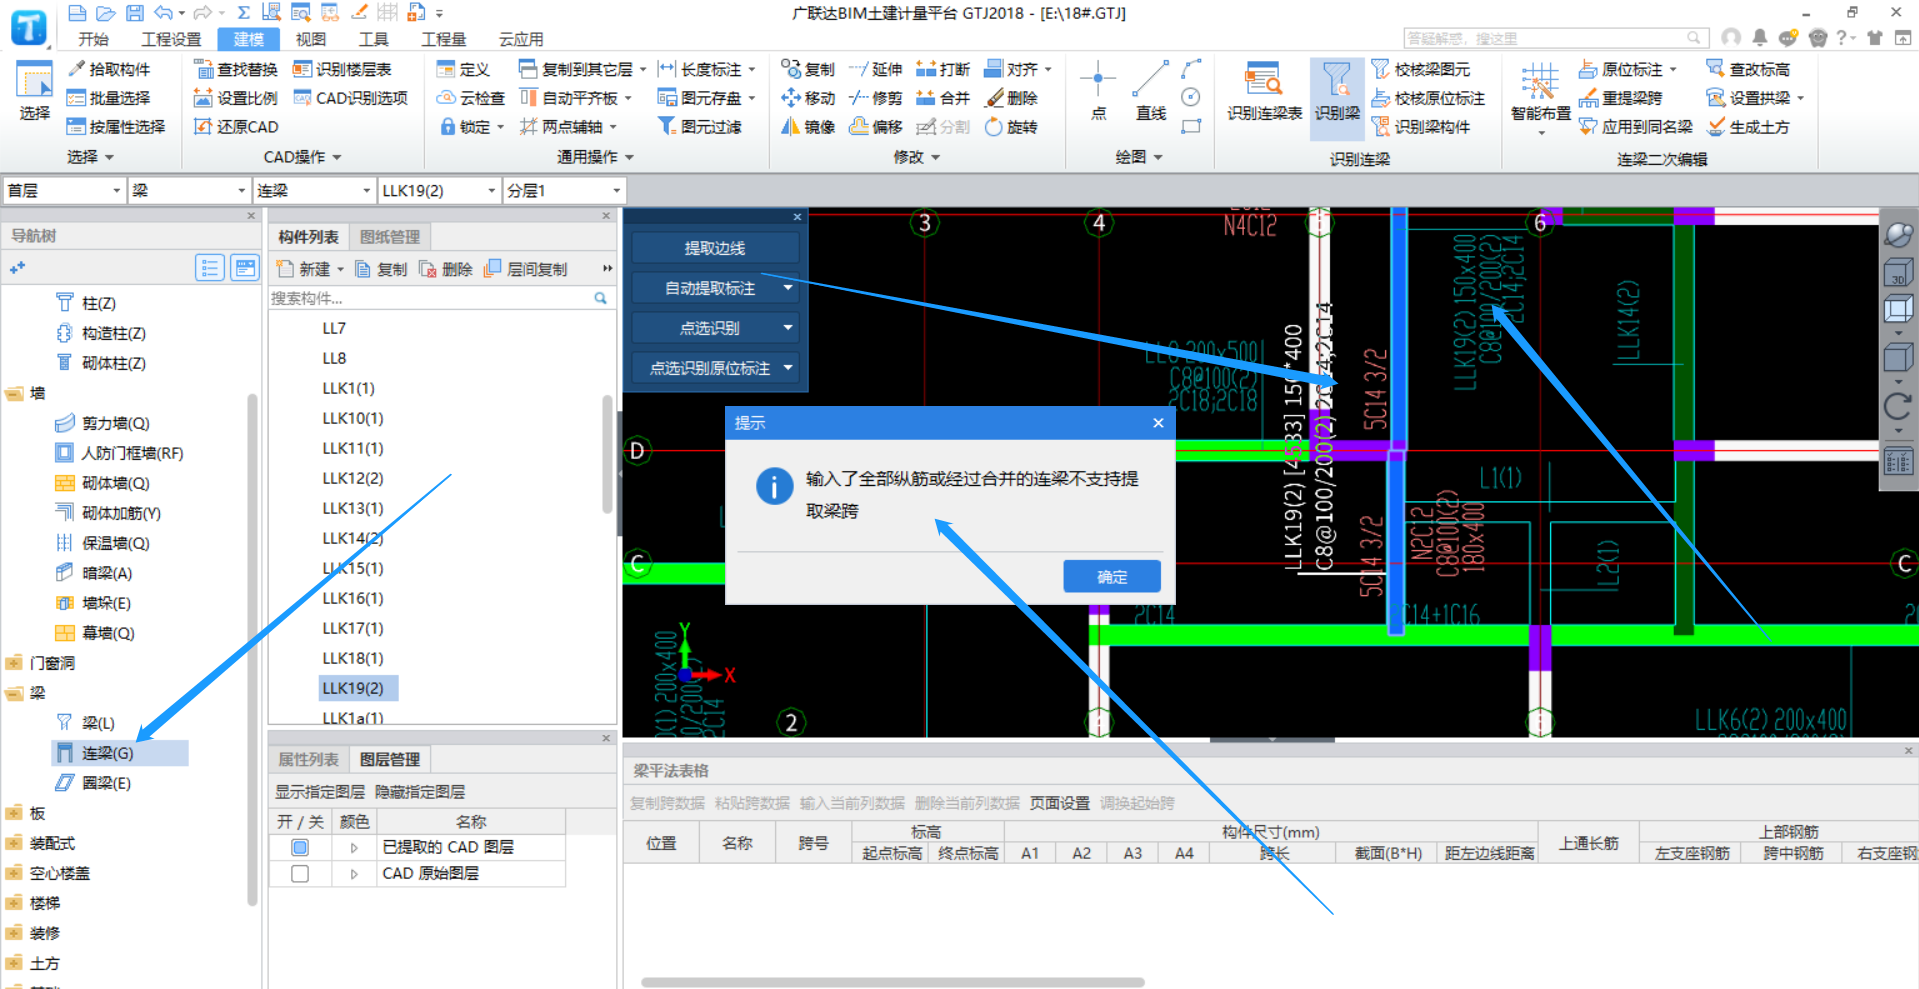Toggle CAD 原始图层 checkbox

point(300,873)
